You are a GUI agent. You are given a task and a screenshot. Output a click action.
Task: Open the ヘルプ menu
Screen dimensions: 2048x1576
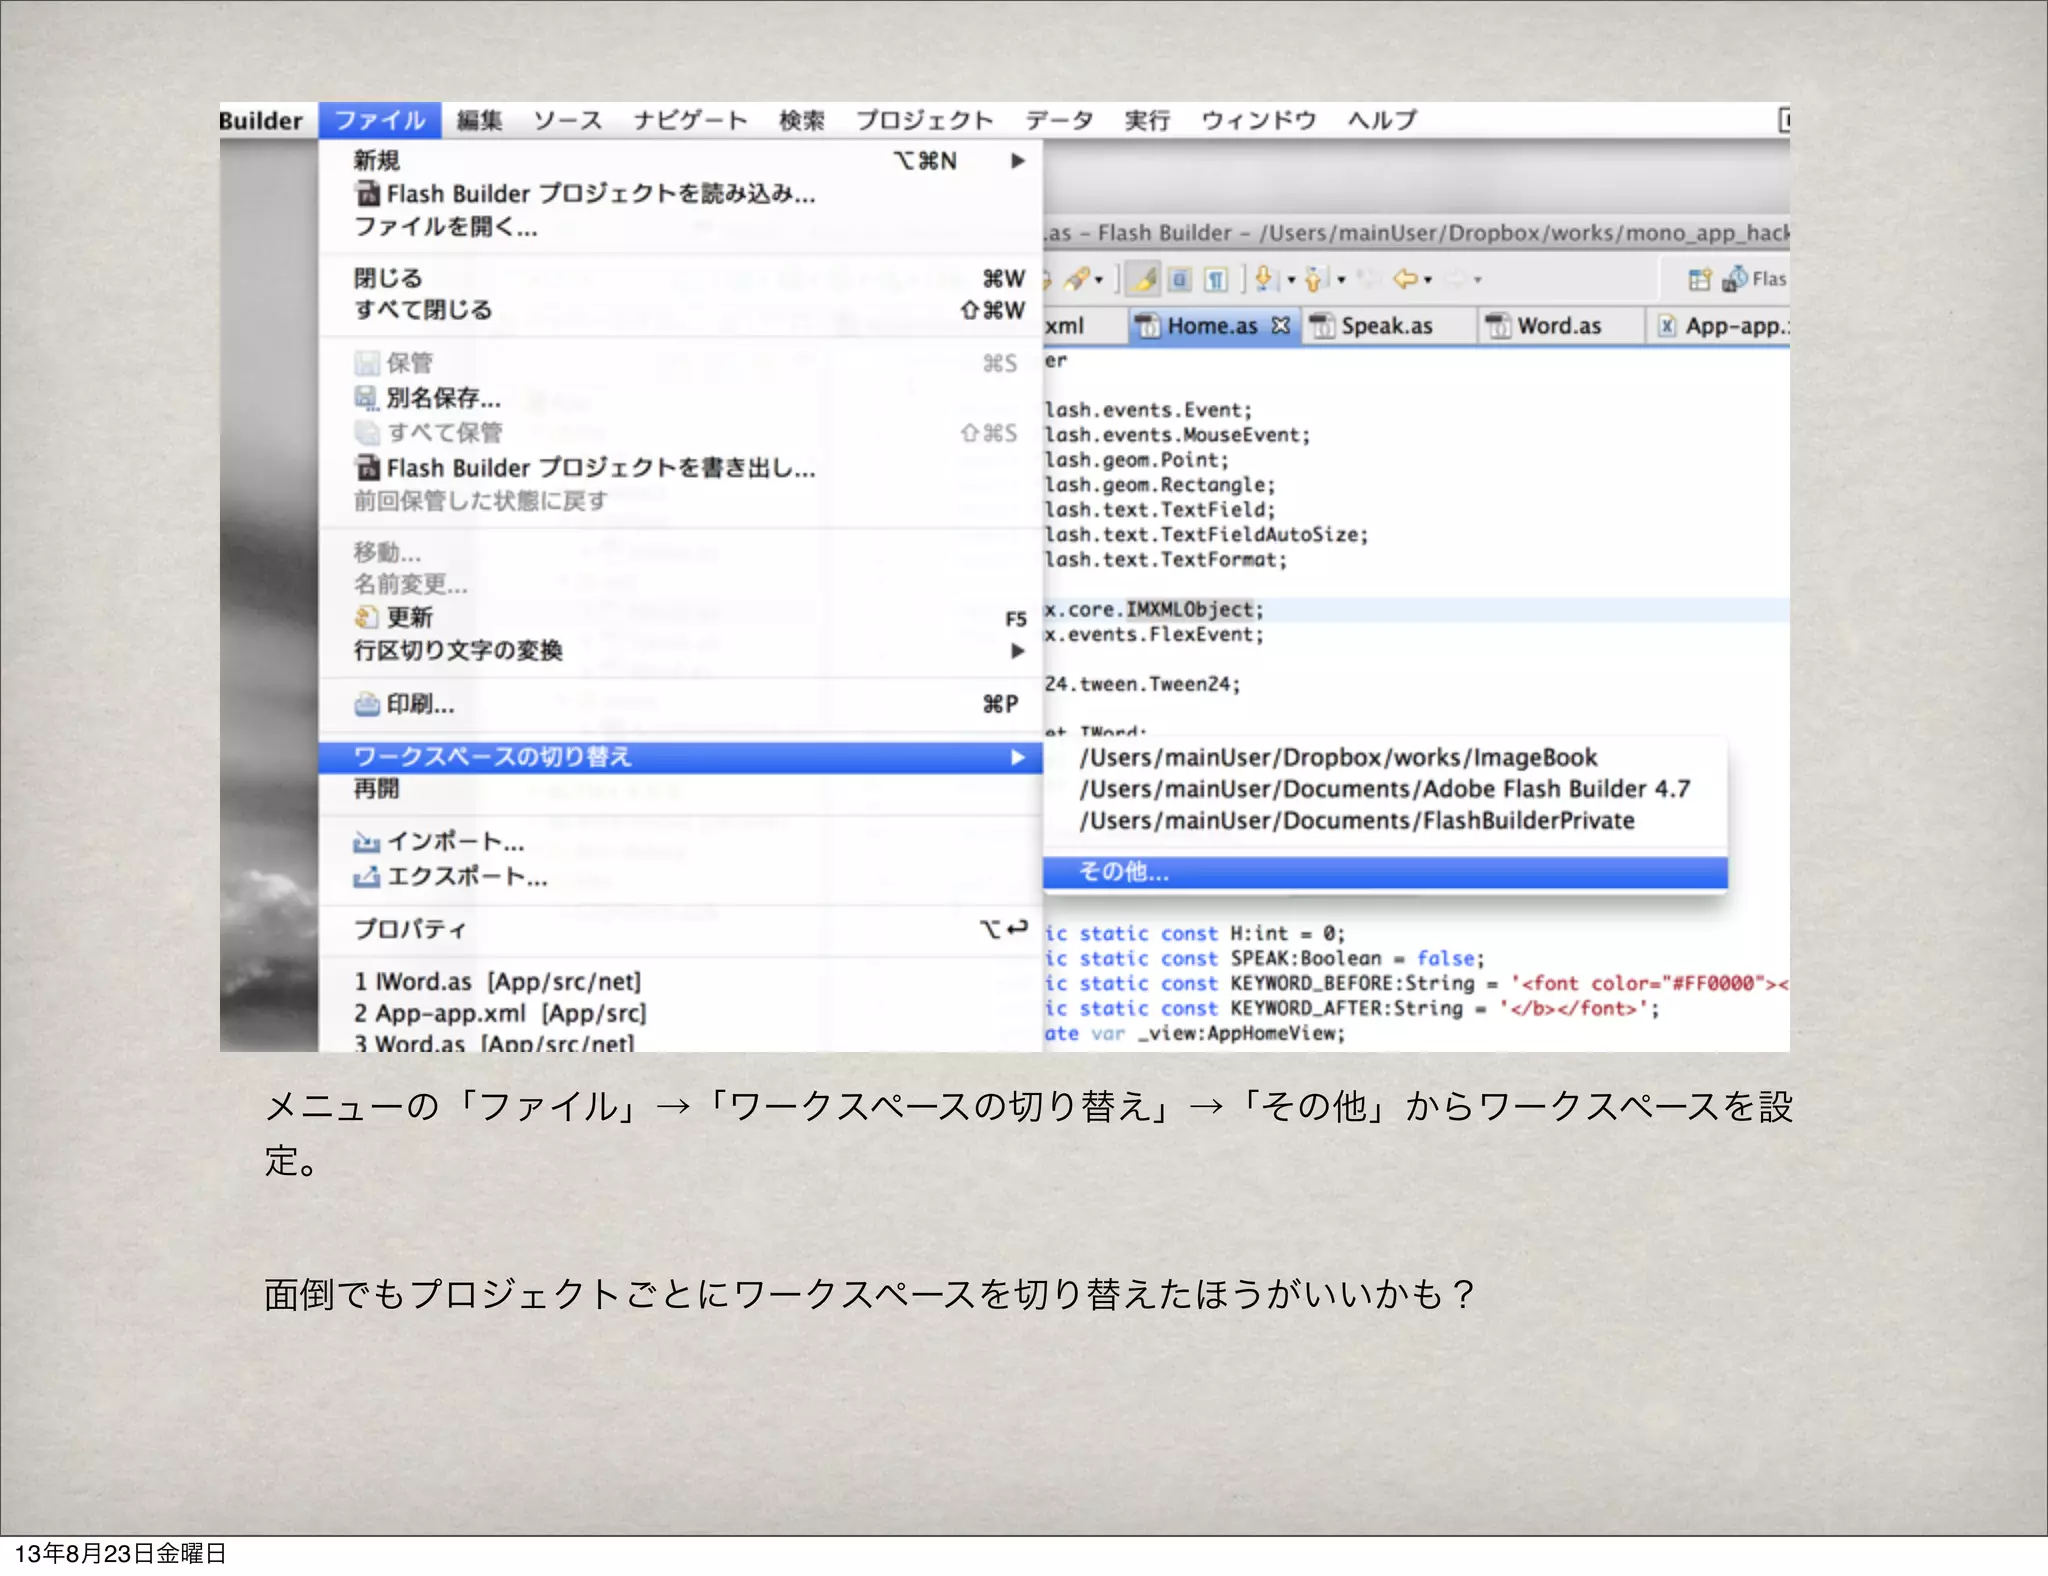tap(1381, 120)
